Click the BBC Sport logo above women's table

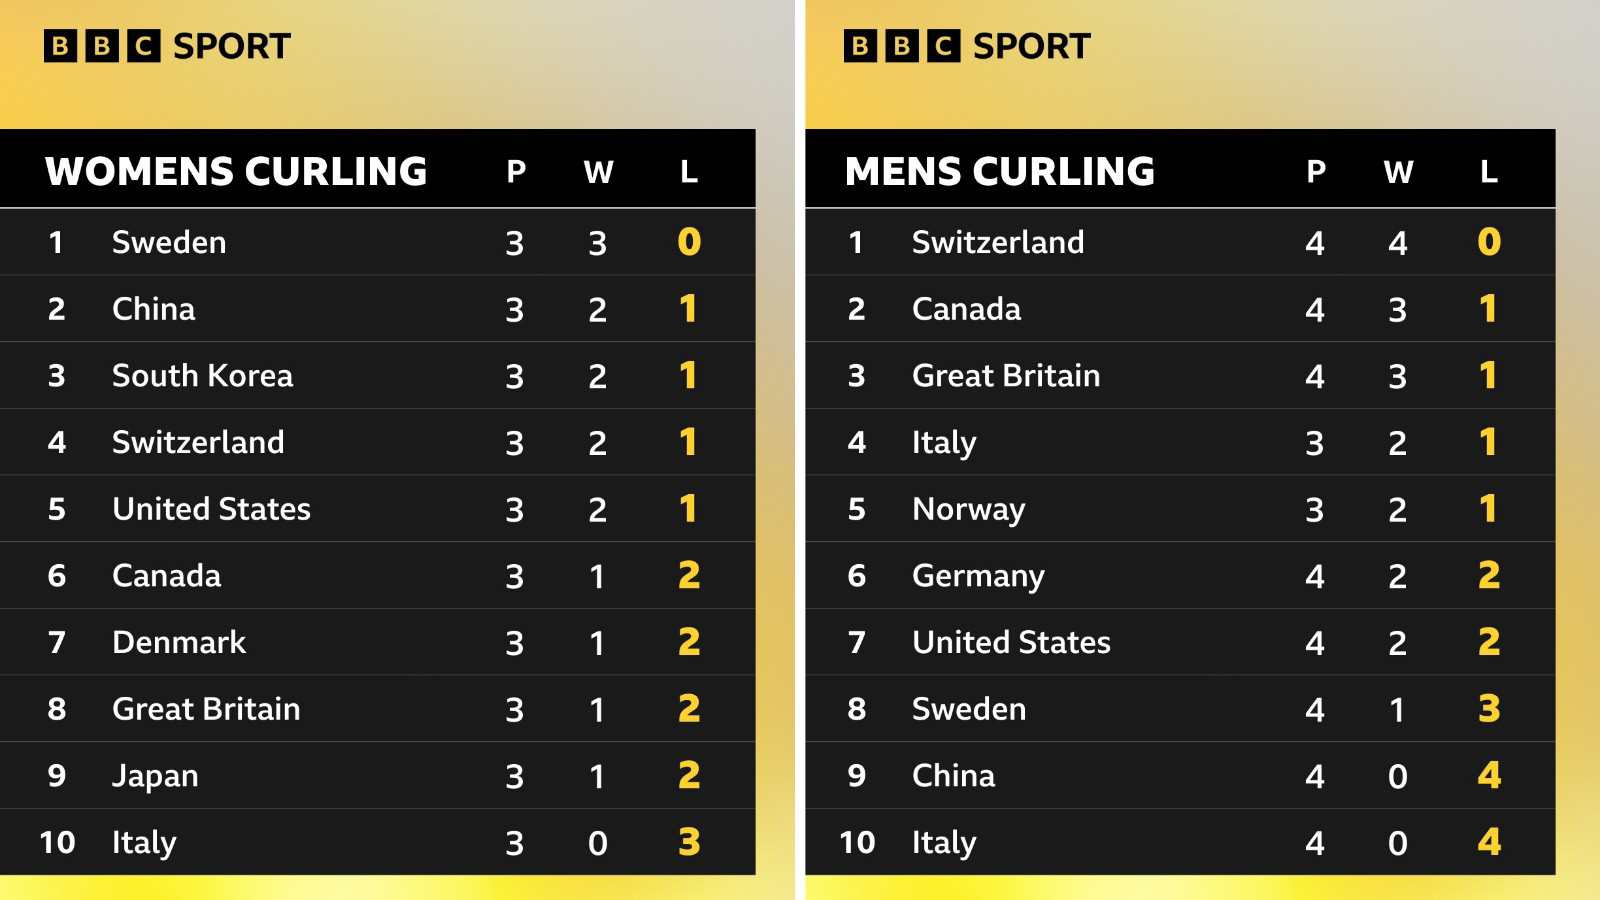[167, 46]
